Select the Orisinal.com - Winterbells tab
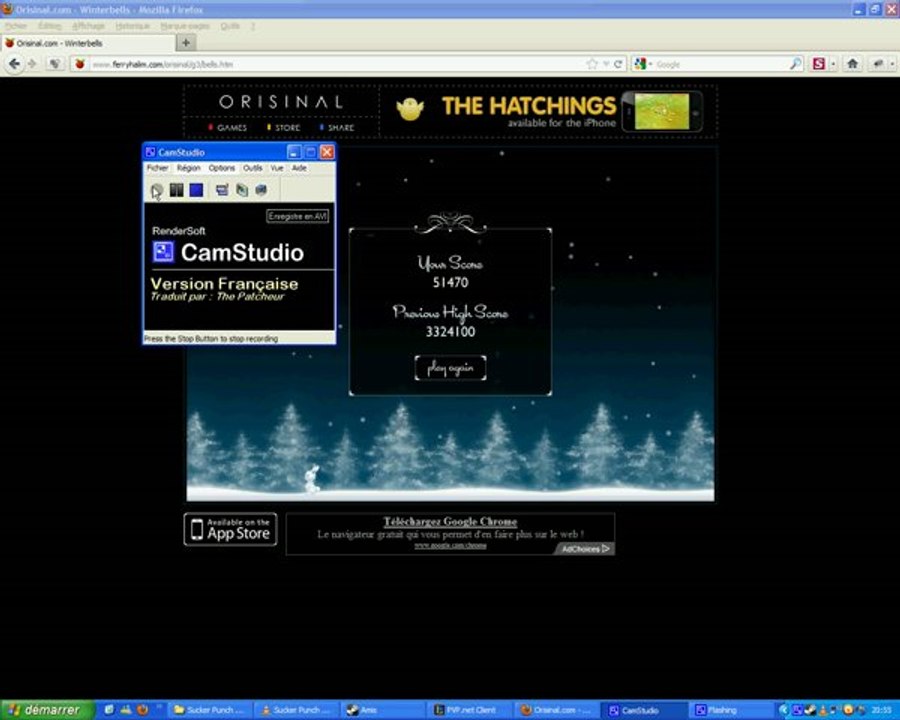 point(88,43)
